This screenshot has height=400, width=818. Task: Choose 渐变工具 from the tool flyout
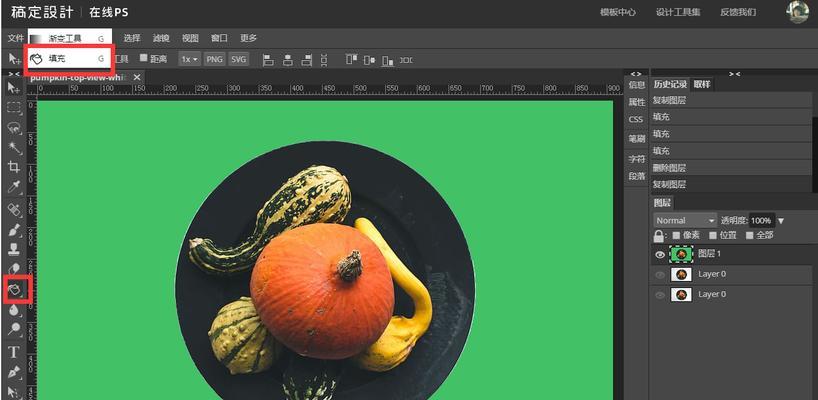(x=70, y=39)
